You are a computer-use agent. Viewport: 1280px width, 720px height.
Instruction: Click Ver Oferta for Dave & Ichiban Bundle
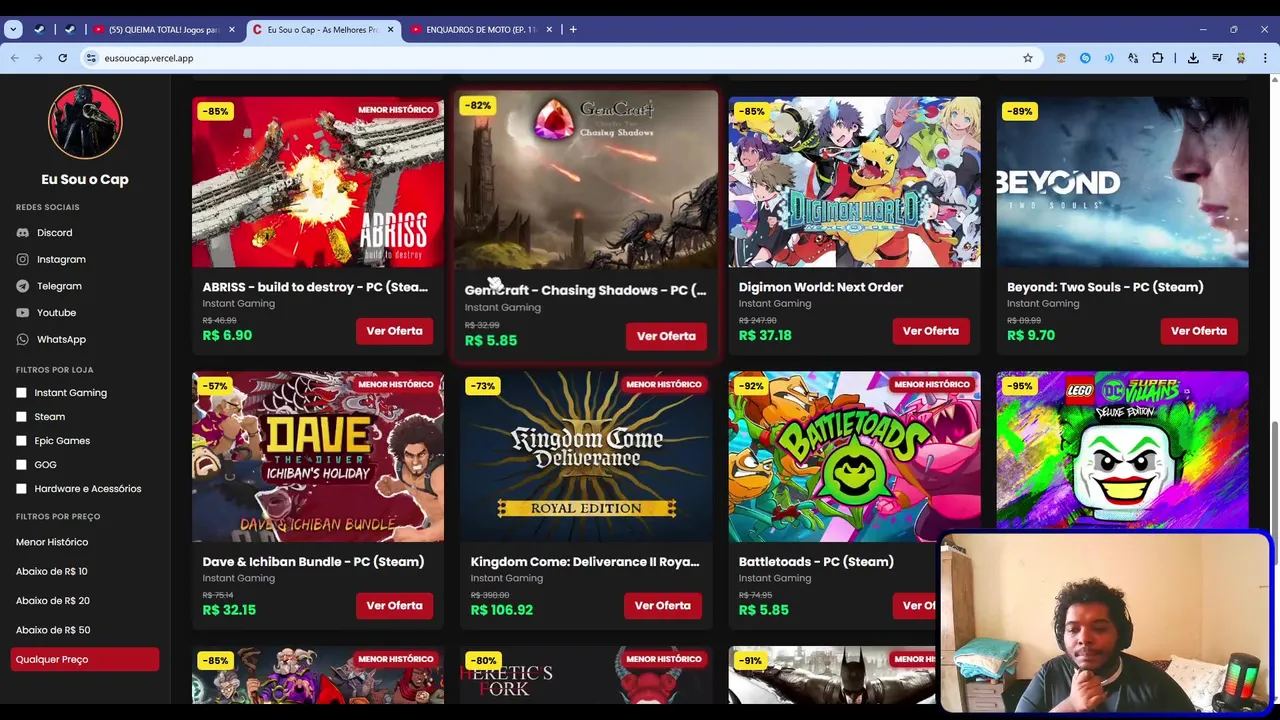coord(394,606)
